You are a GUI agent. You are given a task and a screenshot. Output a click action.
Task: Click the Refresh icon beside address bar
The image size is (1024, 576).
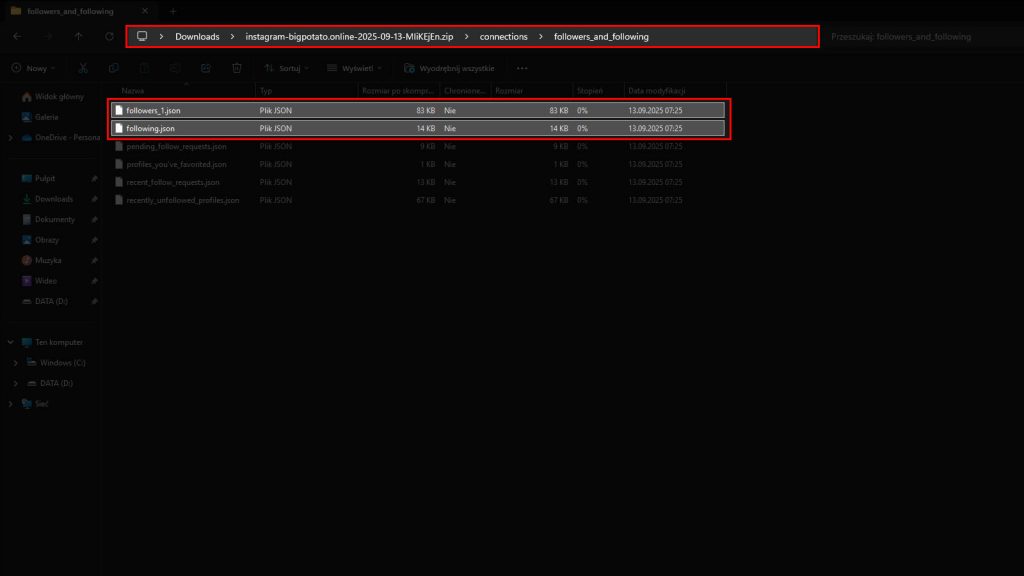click(x=109, y=37)
